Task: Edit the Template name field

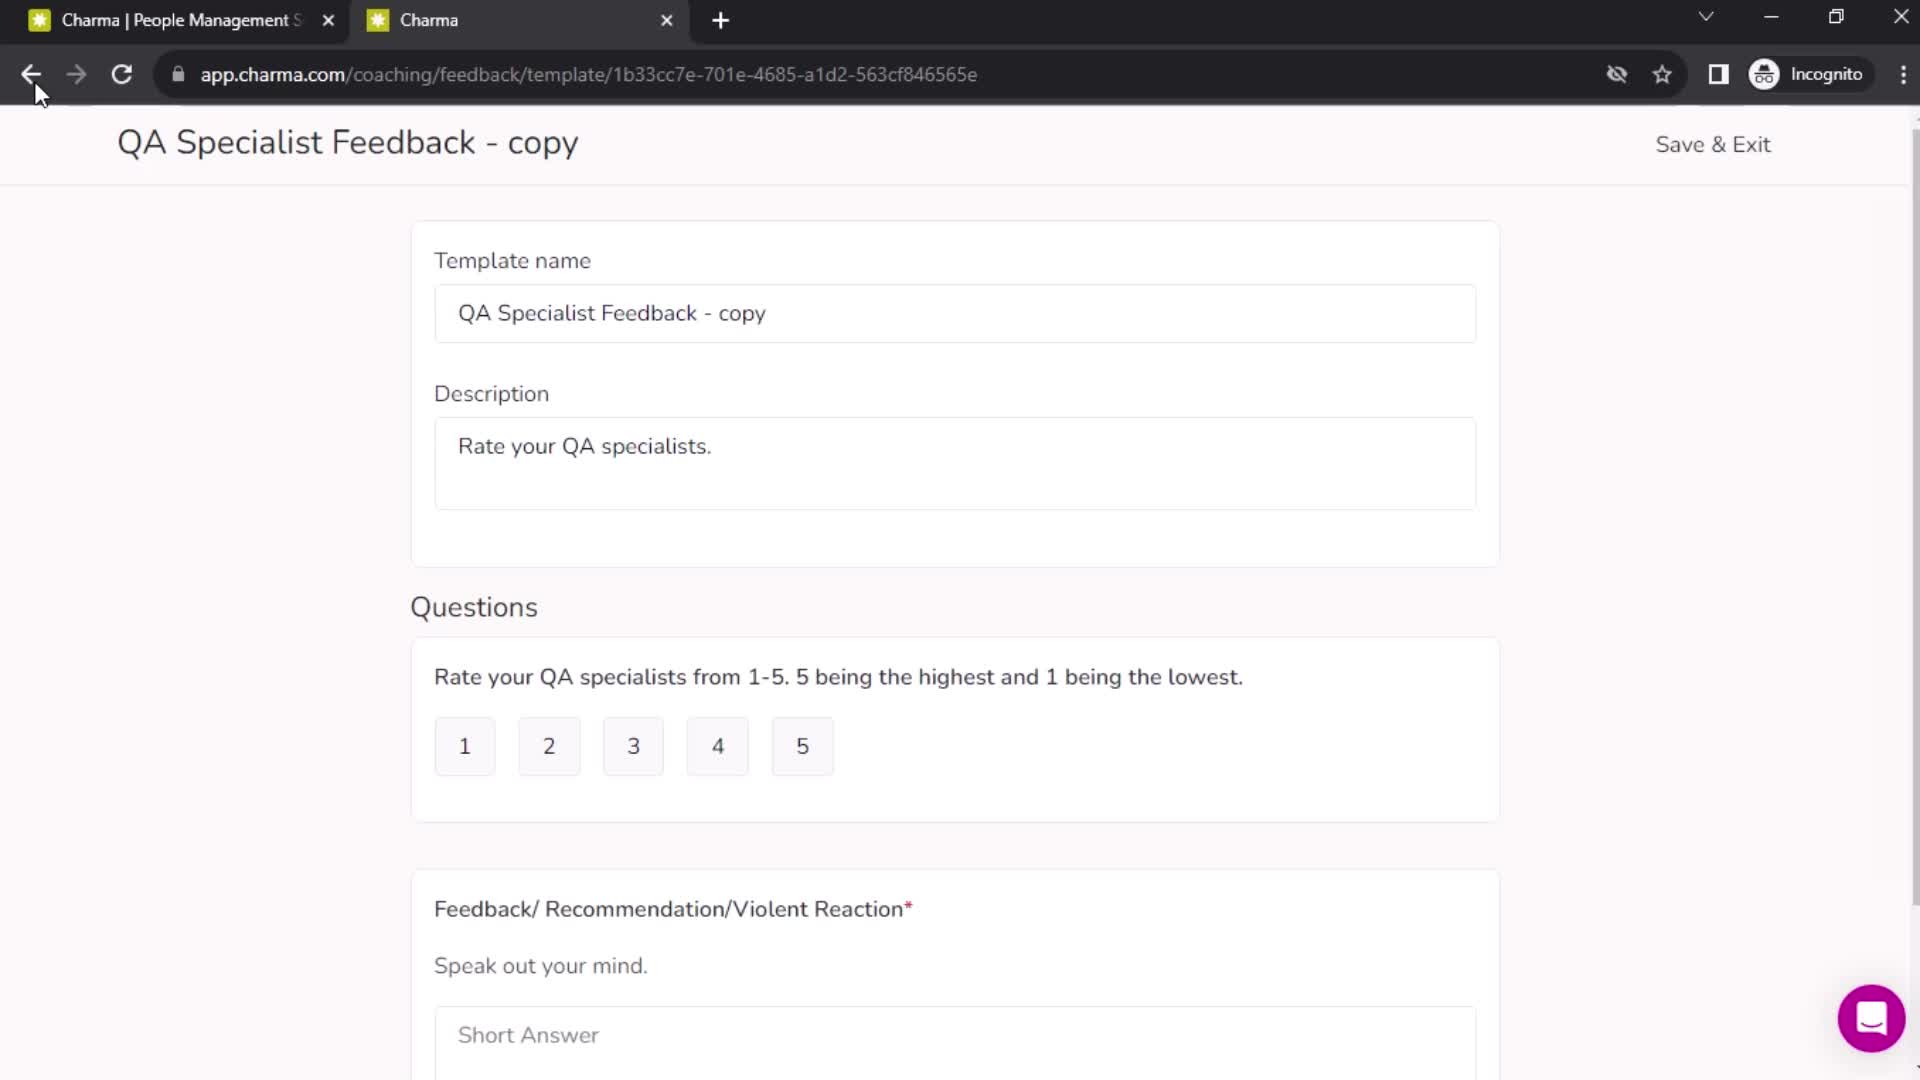Action: click(955, 313)
